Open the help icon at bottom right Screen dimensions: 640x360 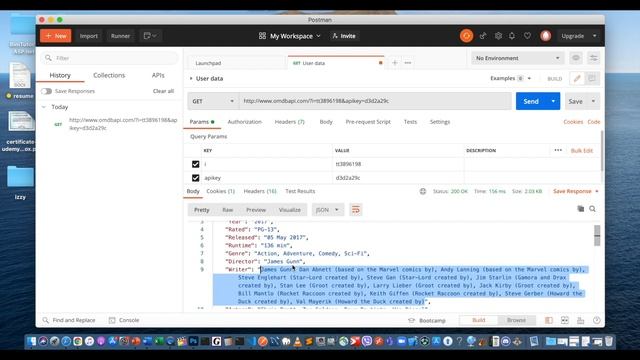tap(596, 320)
